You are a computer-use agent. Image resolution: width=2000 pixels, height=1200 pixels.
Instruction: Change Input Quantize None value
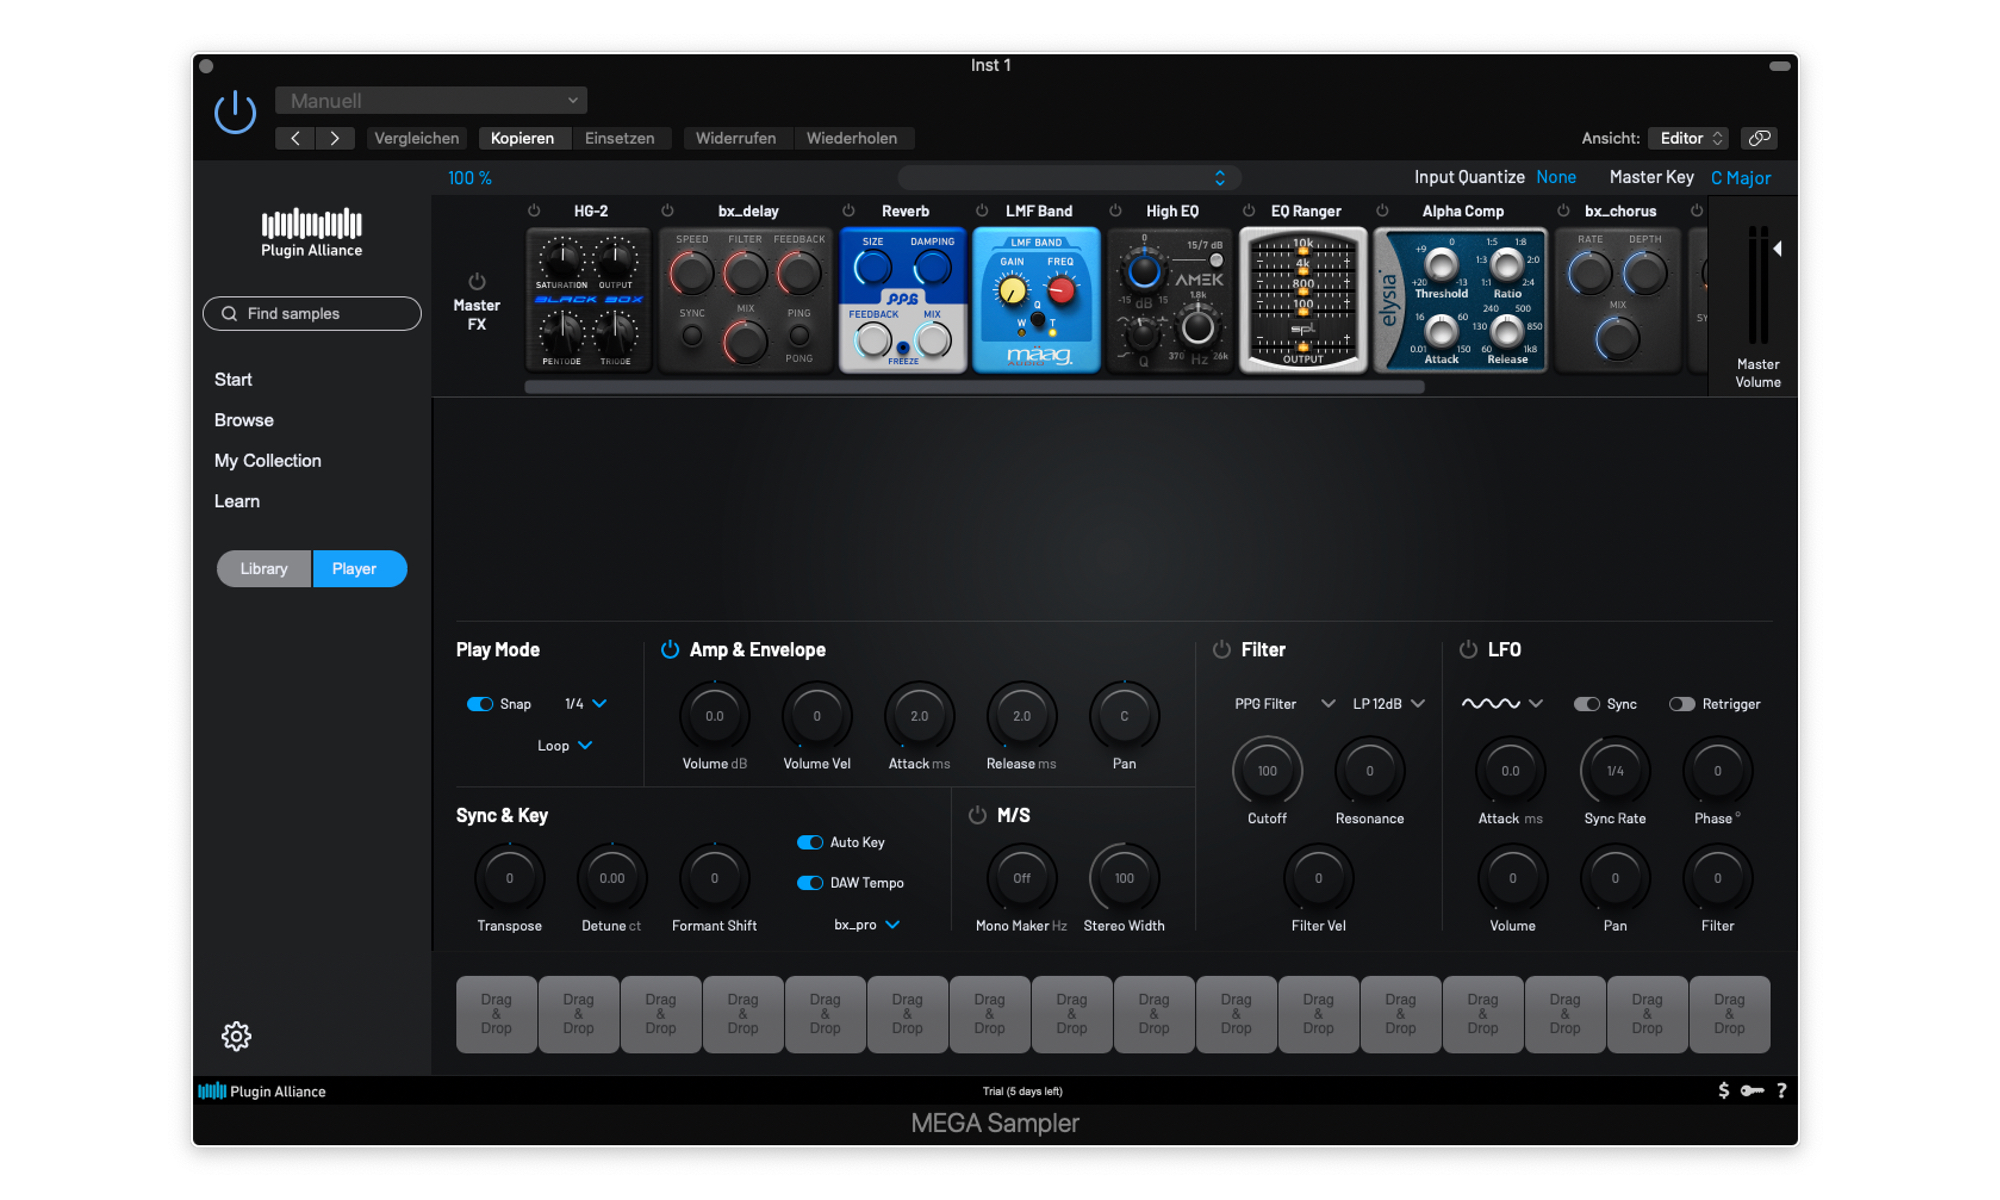coord(1556,178)
